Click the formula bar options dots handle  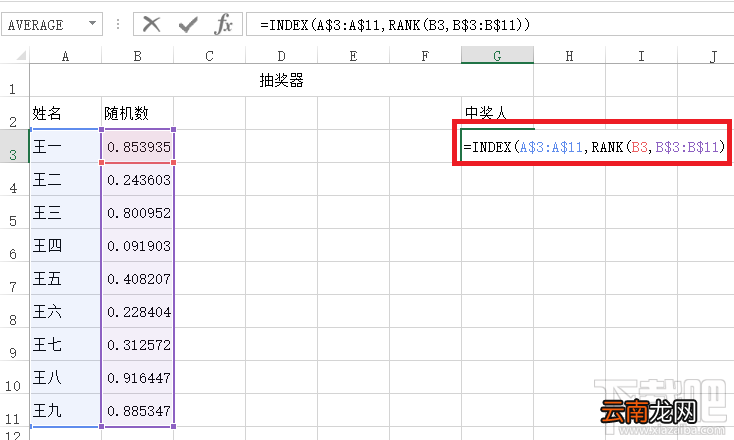tap(117, 24)
